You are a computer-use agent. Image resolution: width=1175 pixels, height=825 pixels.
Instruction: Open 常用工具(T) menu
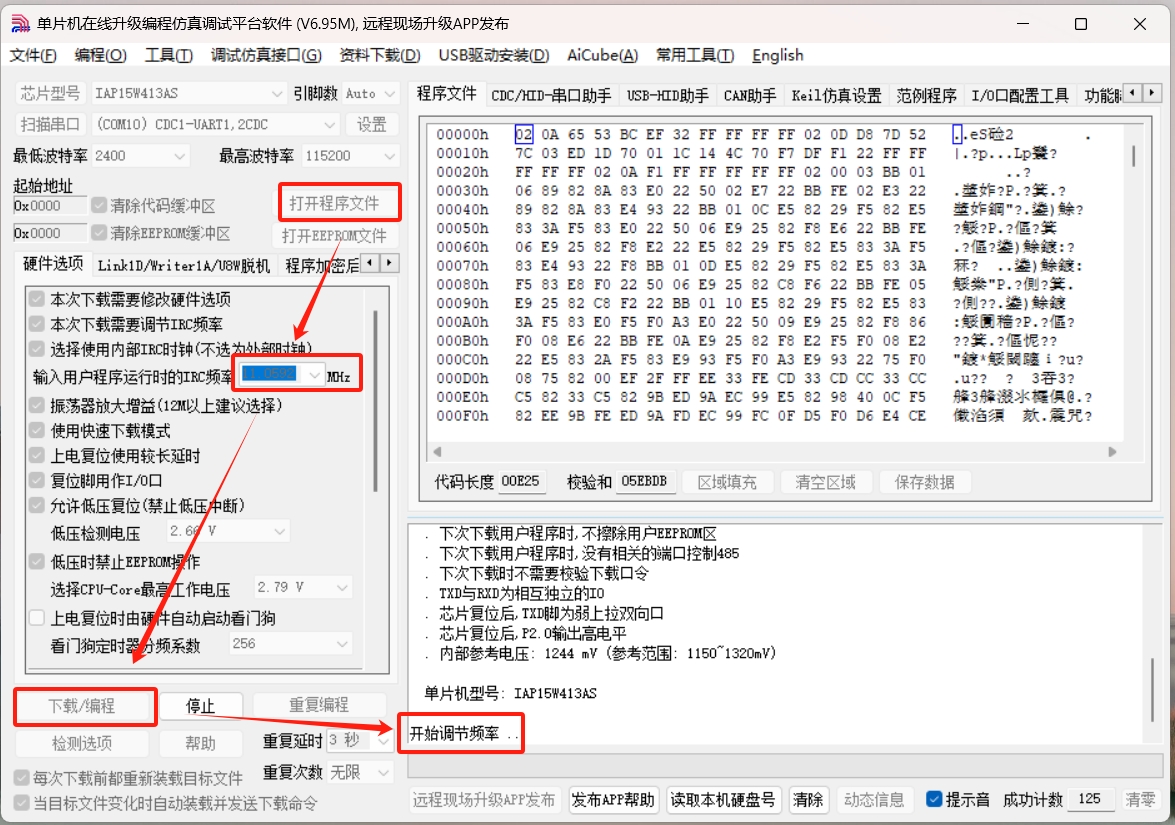pos(695,55)
